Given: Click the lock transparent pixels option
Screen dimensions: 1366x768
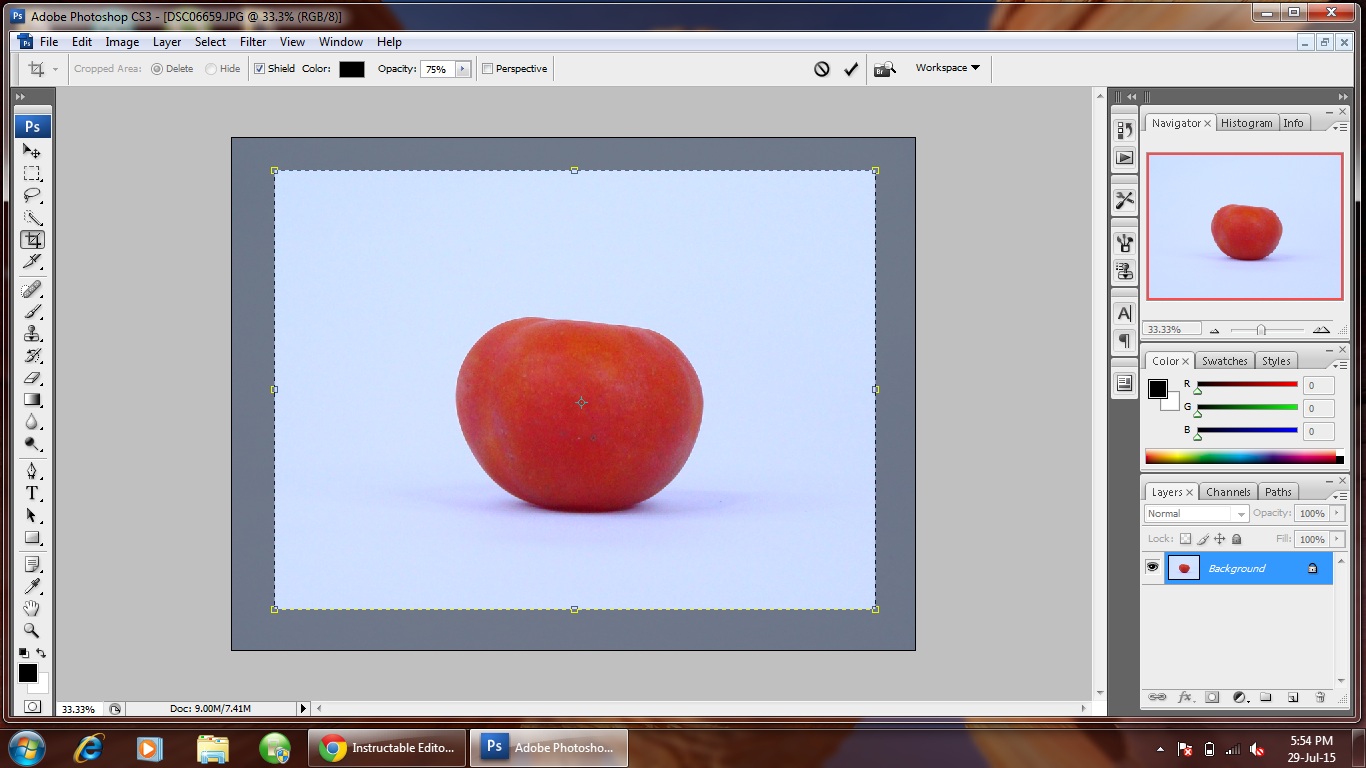Looking at the screenshot, I should 1185,539.
